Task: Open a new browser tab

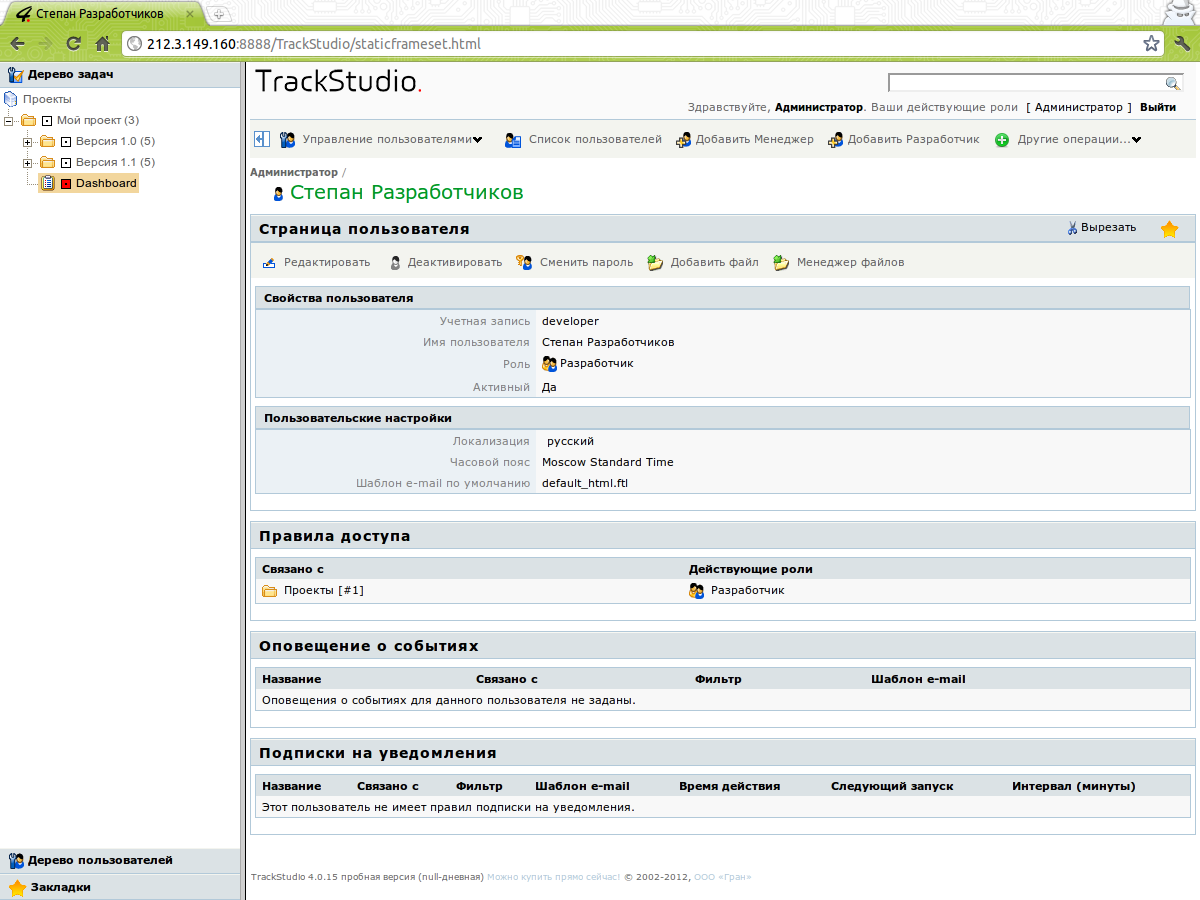Action: [220, 14]
